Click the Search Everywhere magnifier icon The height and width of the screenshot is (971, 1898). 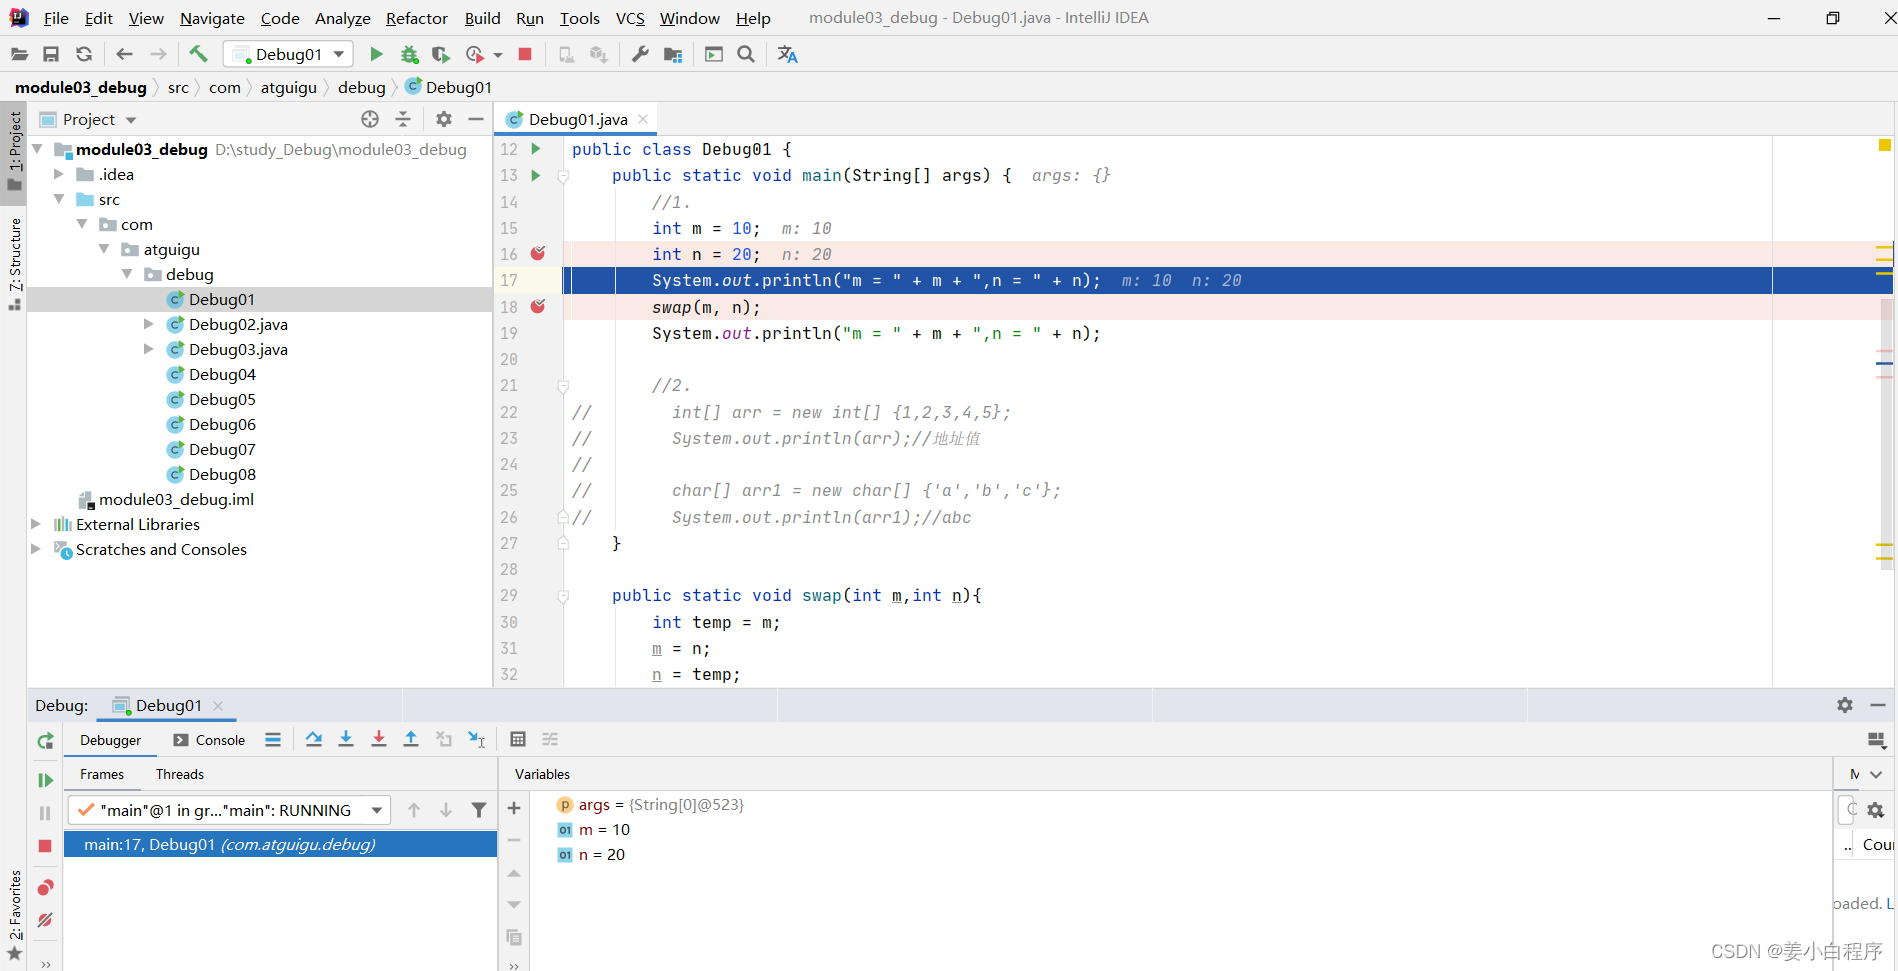(x=746, y=54)
